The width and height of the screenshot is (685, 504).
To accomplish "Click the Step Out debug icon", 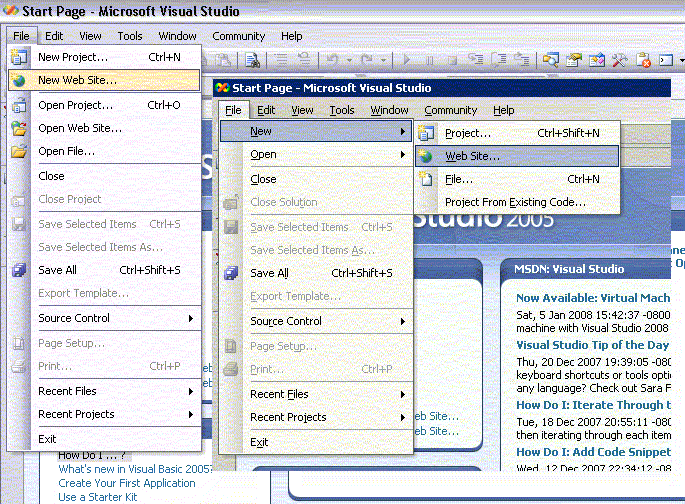I will coord(522,59).
